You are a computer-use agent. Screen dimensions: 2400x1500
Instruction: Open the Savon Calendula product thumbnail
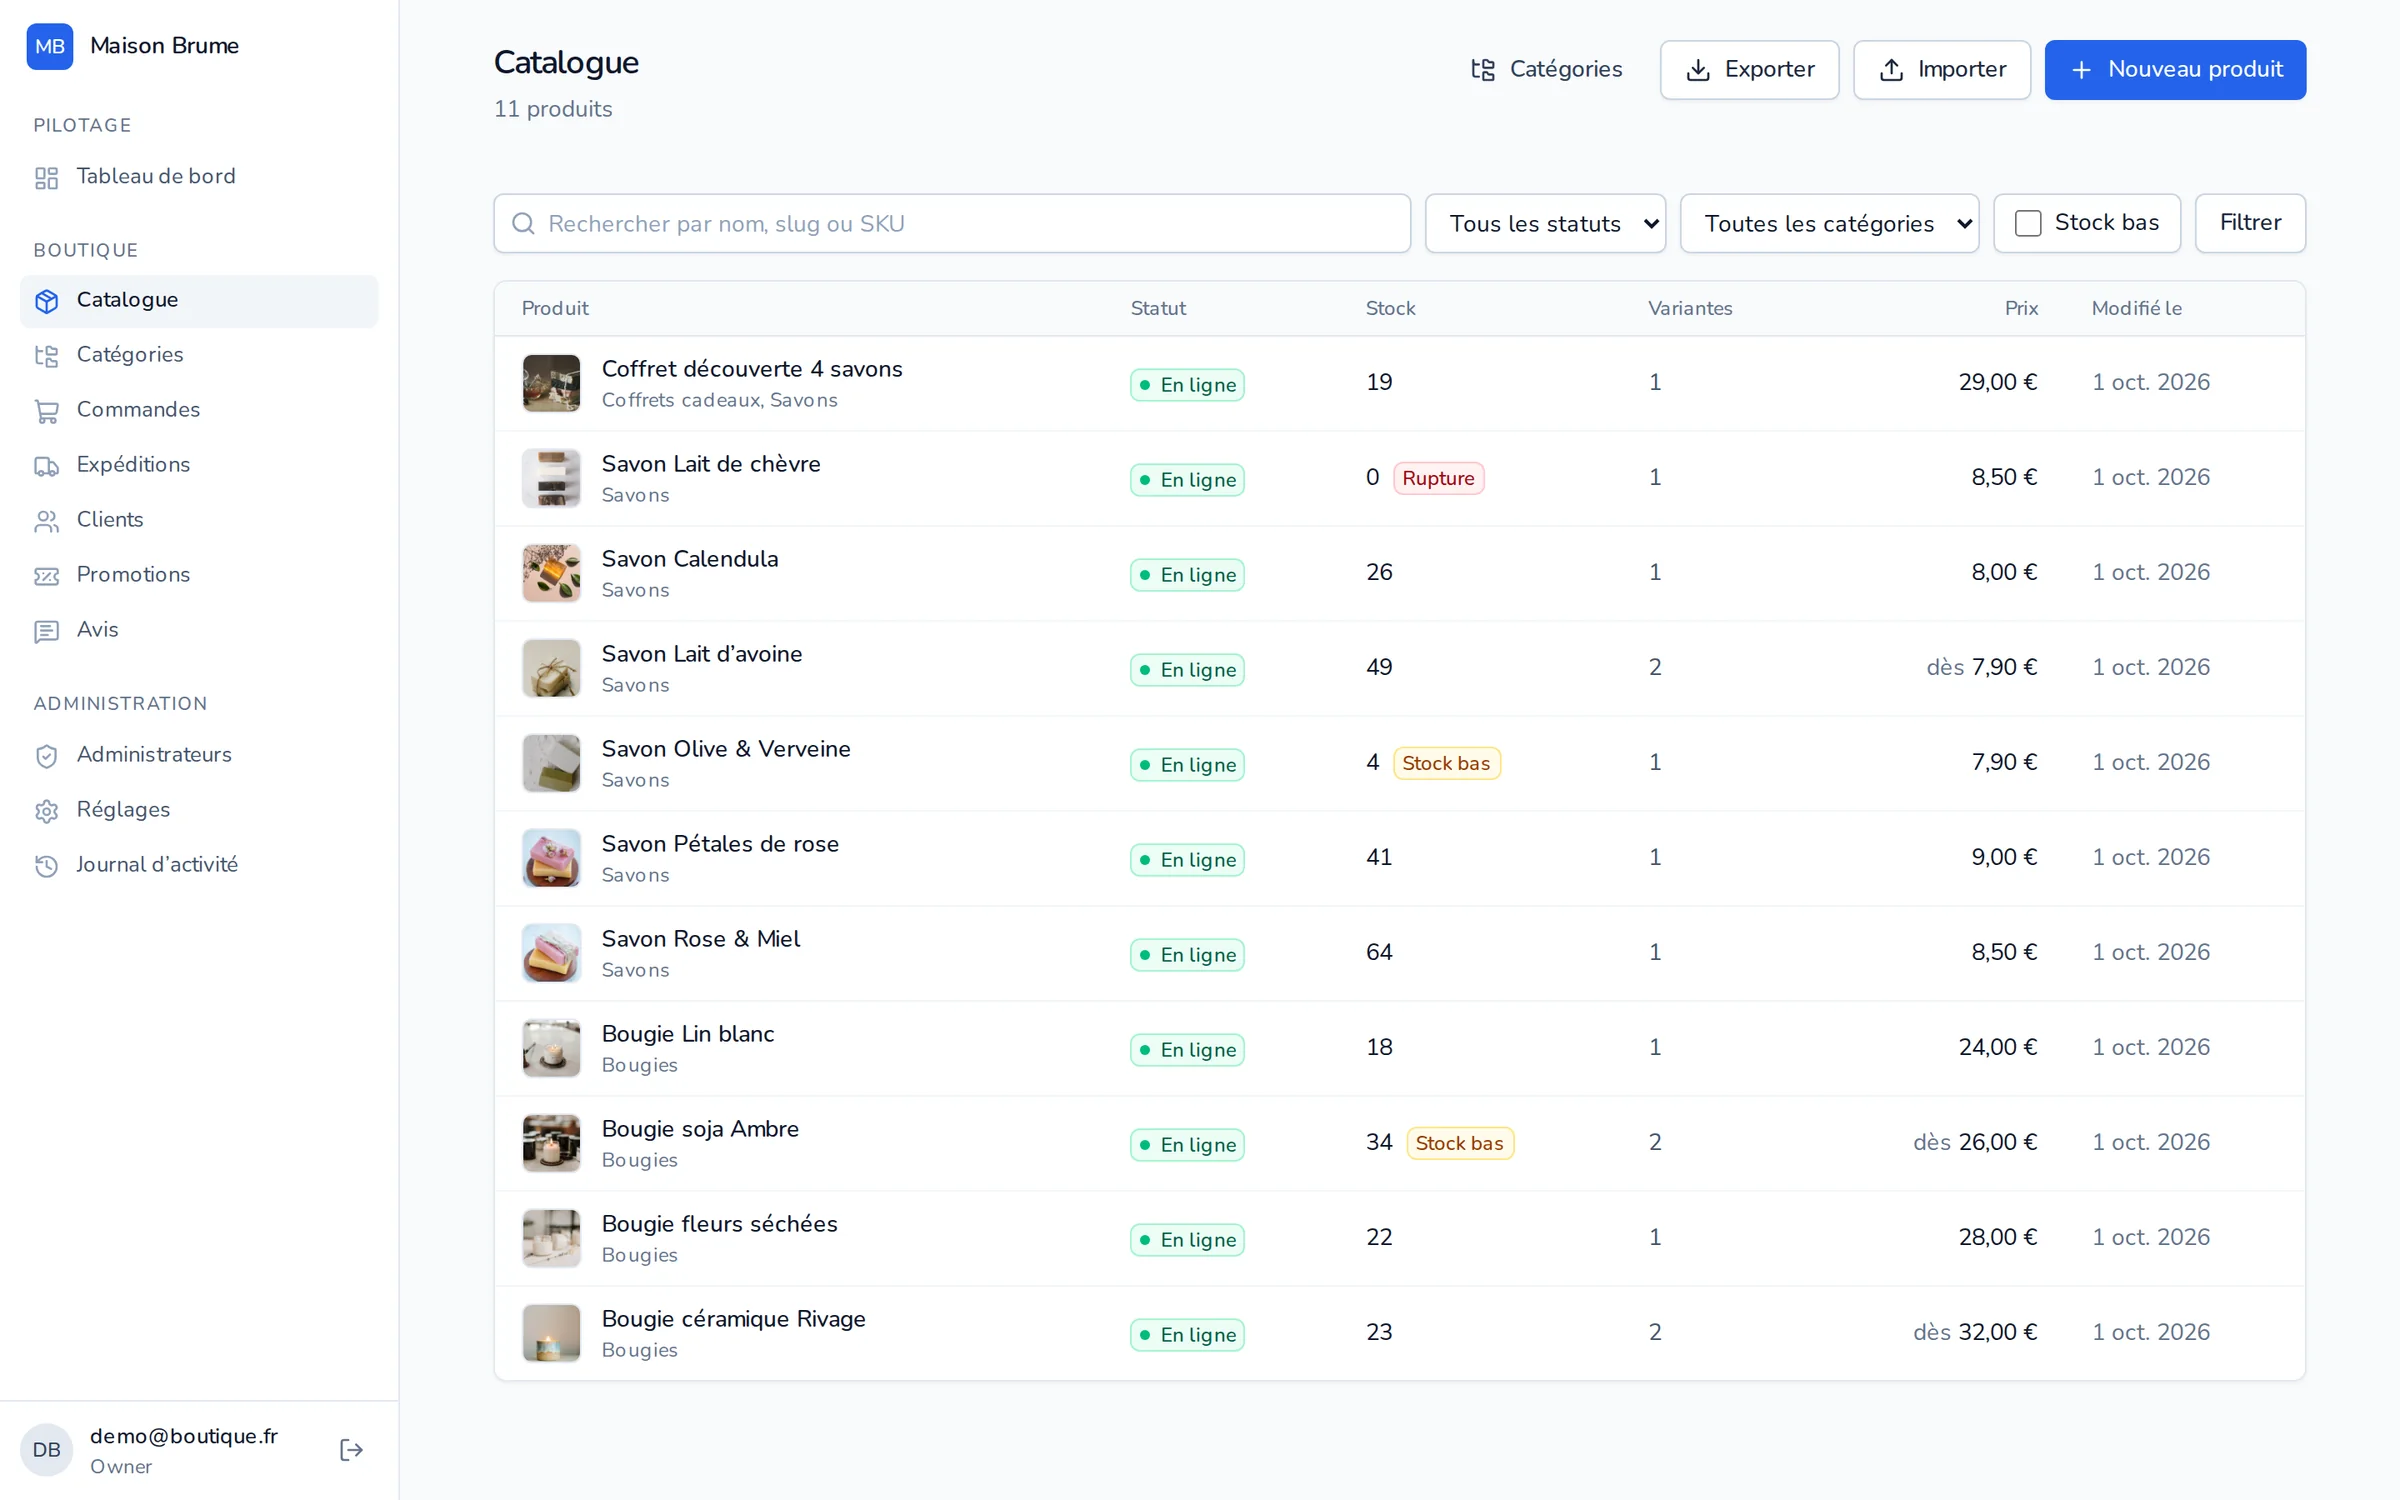click(x=551, y=573)
